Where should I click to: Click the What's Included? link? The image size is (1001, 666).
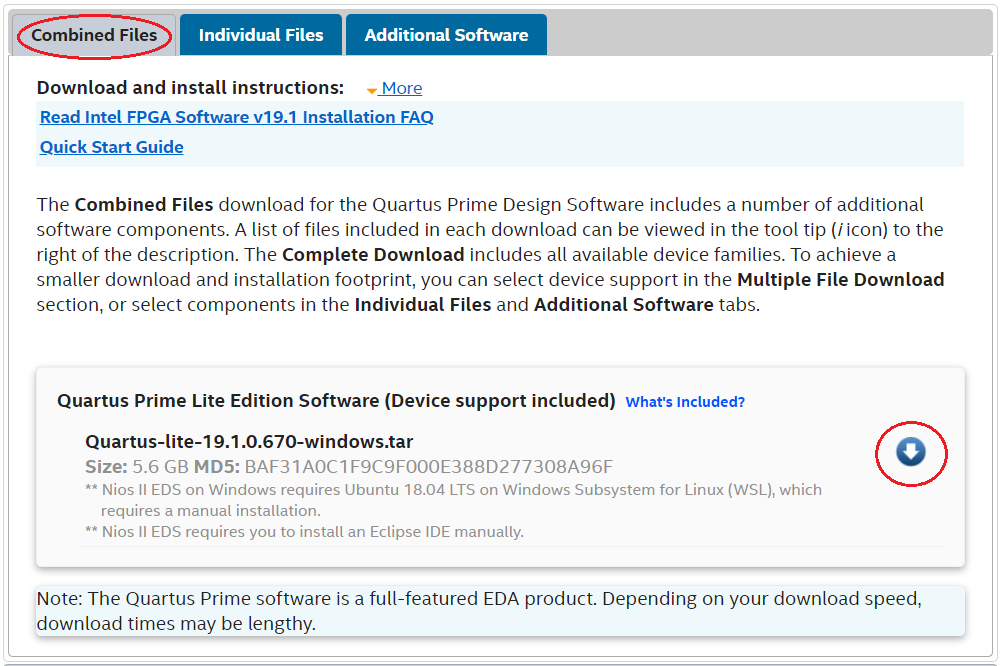[685, 402]
